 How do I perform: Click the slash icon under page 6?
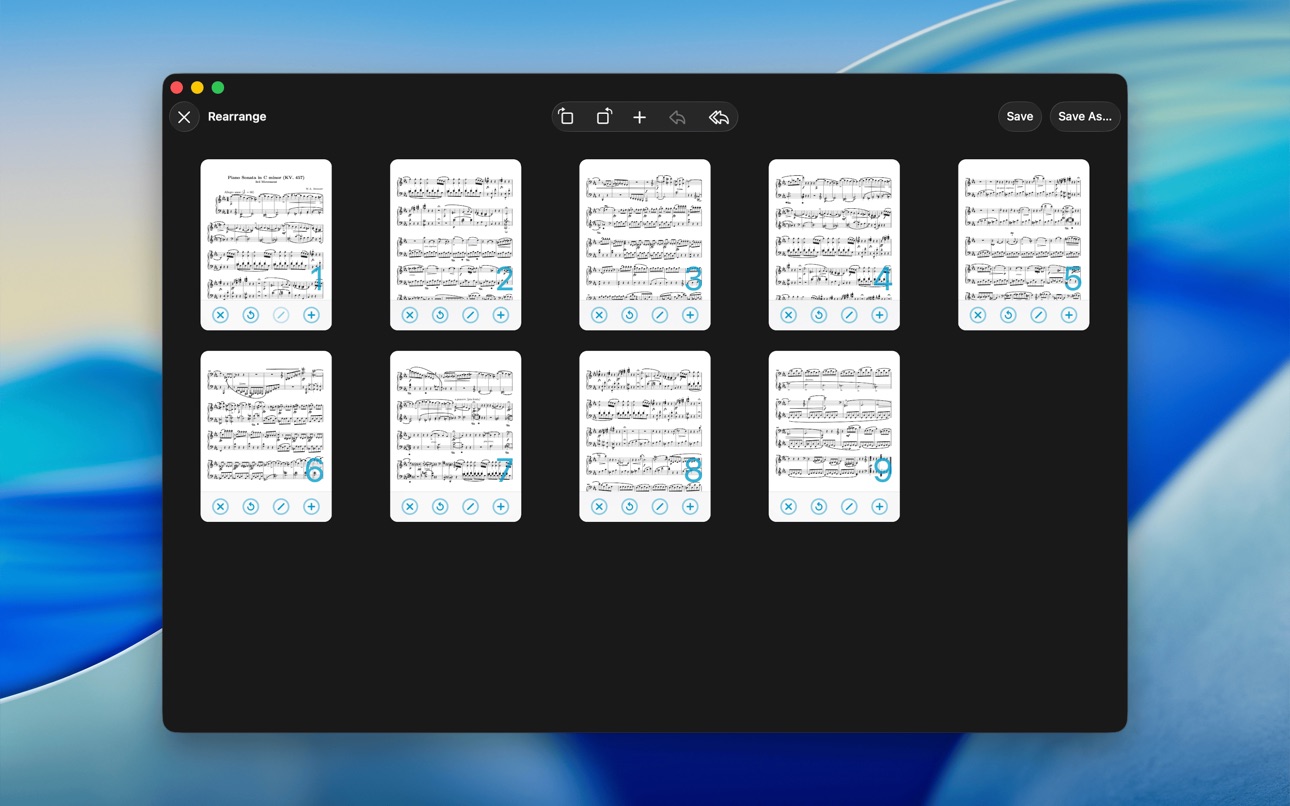[x=281, y=507]
